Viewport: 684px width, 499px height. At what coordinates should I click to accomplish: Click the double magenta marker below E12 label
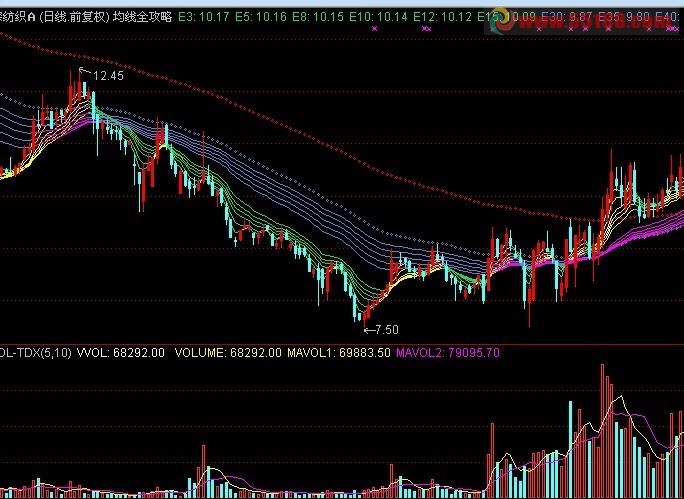(x=427, y=29)
